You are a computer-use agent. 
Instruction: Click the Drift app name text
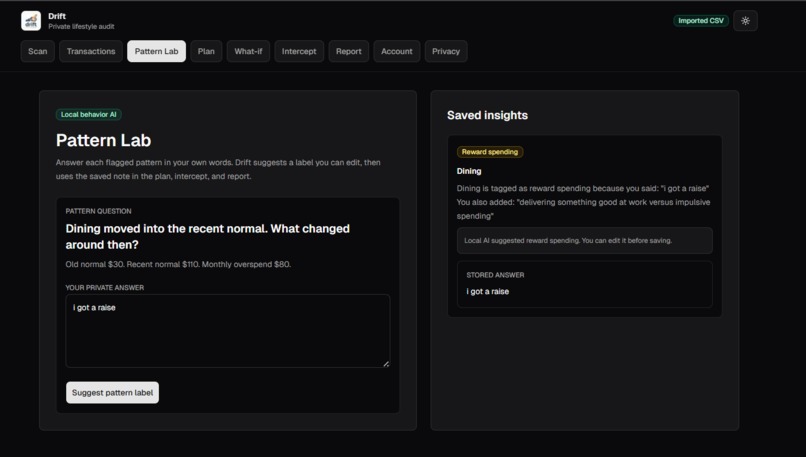click(57, 16)
